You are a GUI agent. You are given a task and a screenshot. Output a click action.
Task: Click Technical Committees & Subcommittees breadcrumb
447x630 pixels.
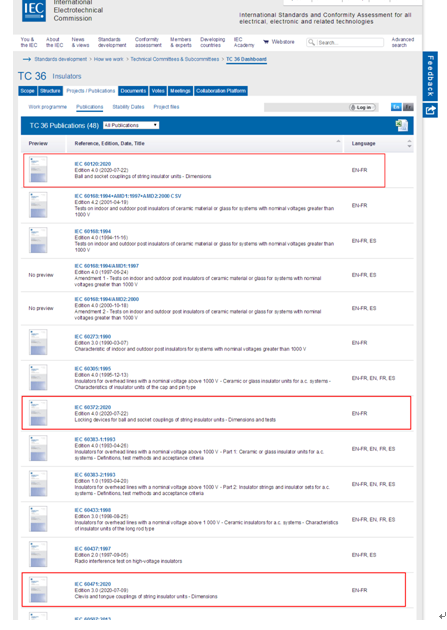point(175,59)
